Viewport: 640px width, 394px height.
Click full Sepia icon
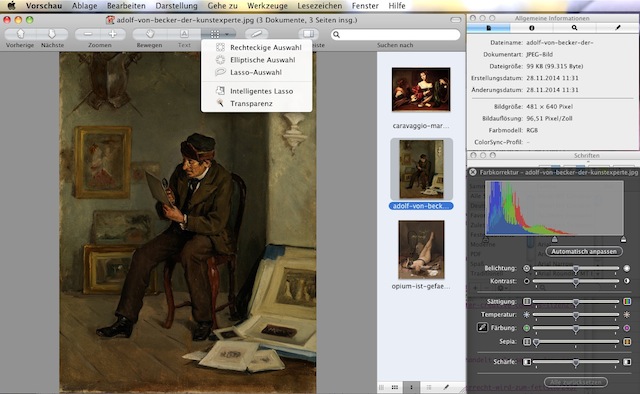(x=627, y=342)
